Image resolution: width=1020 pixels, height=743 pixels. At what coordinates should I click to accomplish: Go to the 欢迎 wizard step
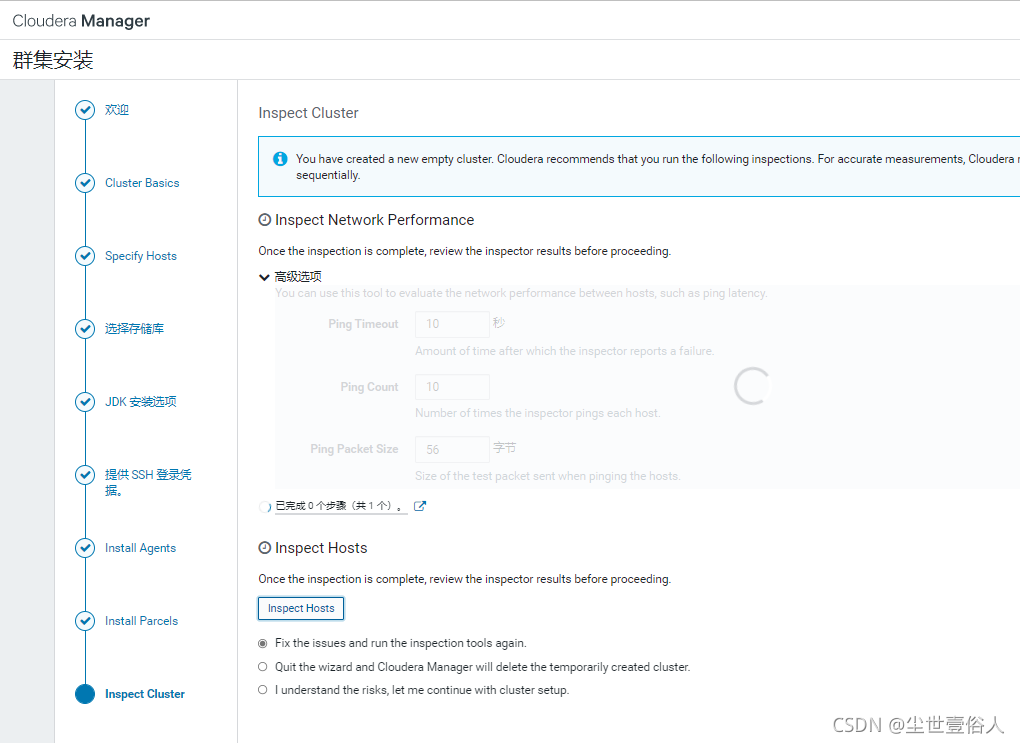(x=117, y=110)
